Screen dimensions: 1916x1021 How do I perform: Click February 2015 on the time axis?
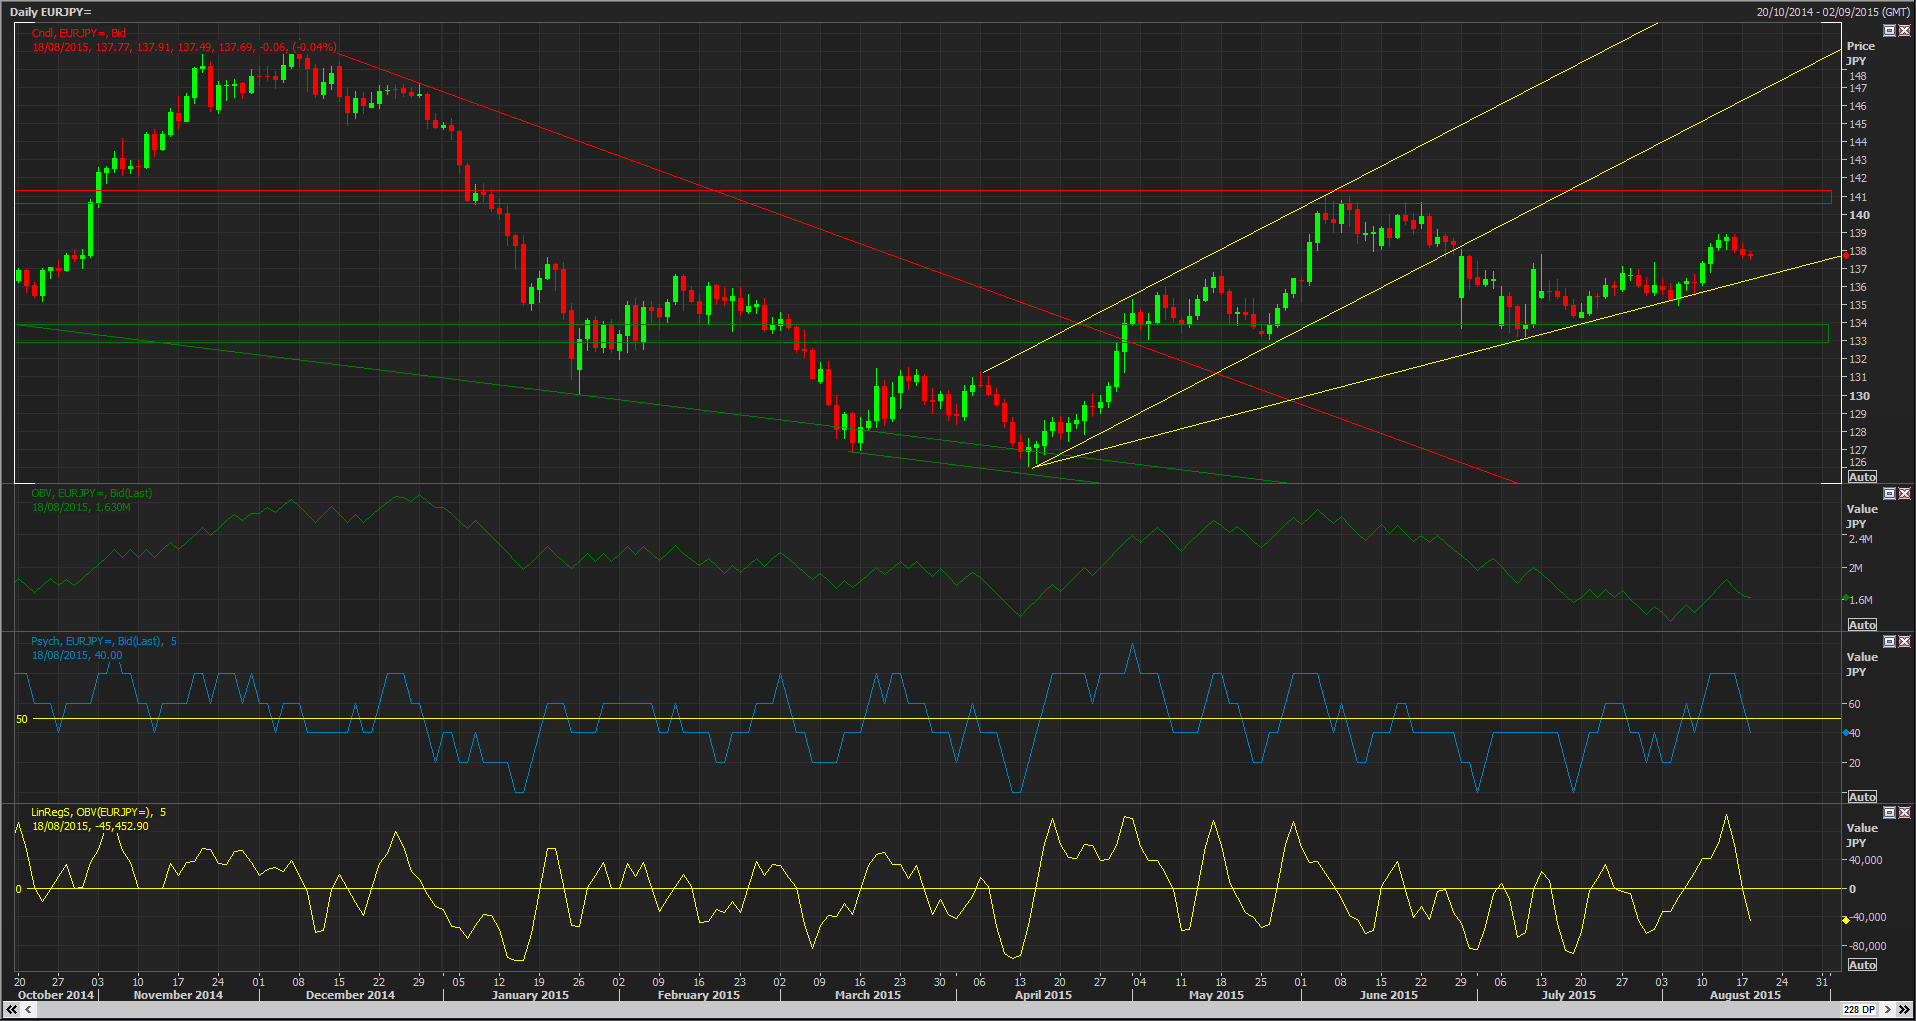point(699,995)
